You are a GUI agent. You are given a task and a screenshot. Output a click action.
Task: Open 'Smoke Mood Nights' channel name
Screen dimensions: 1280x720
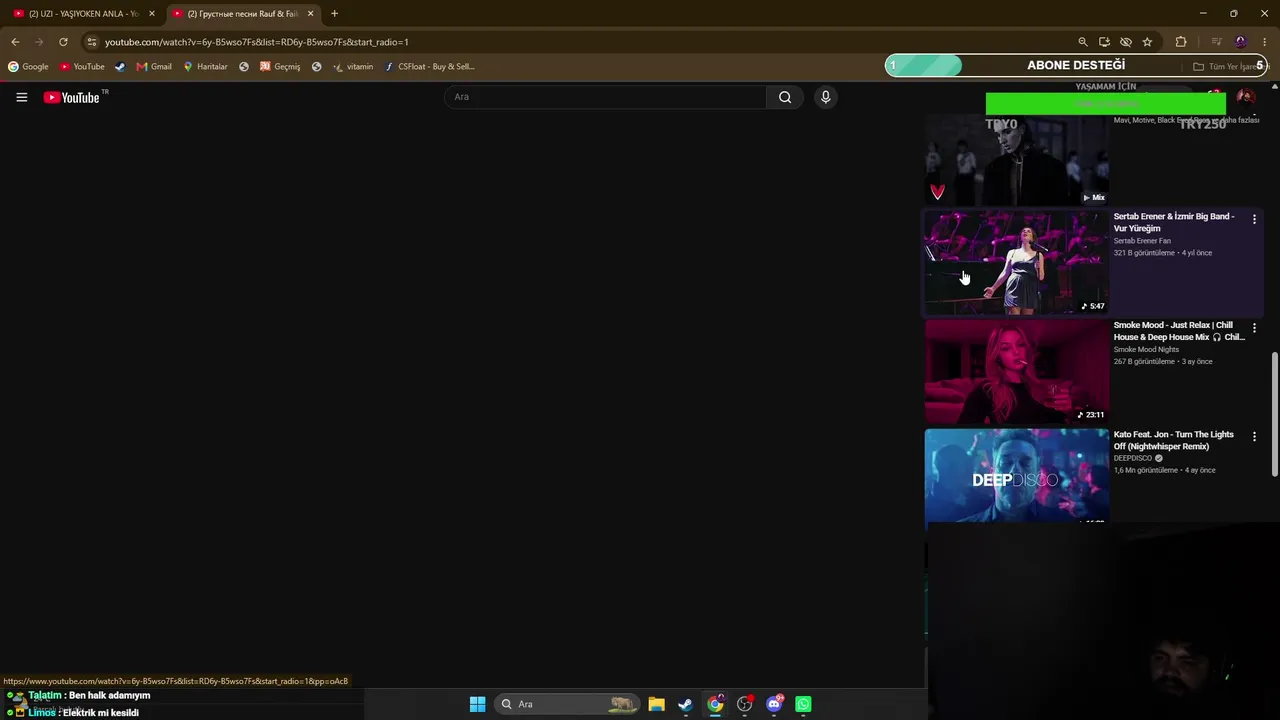[1146, 350]
